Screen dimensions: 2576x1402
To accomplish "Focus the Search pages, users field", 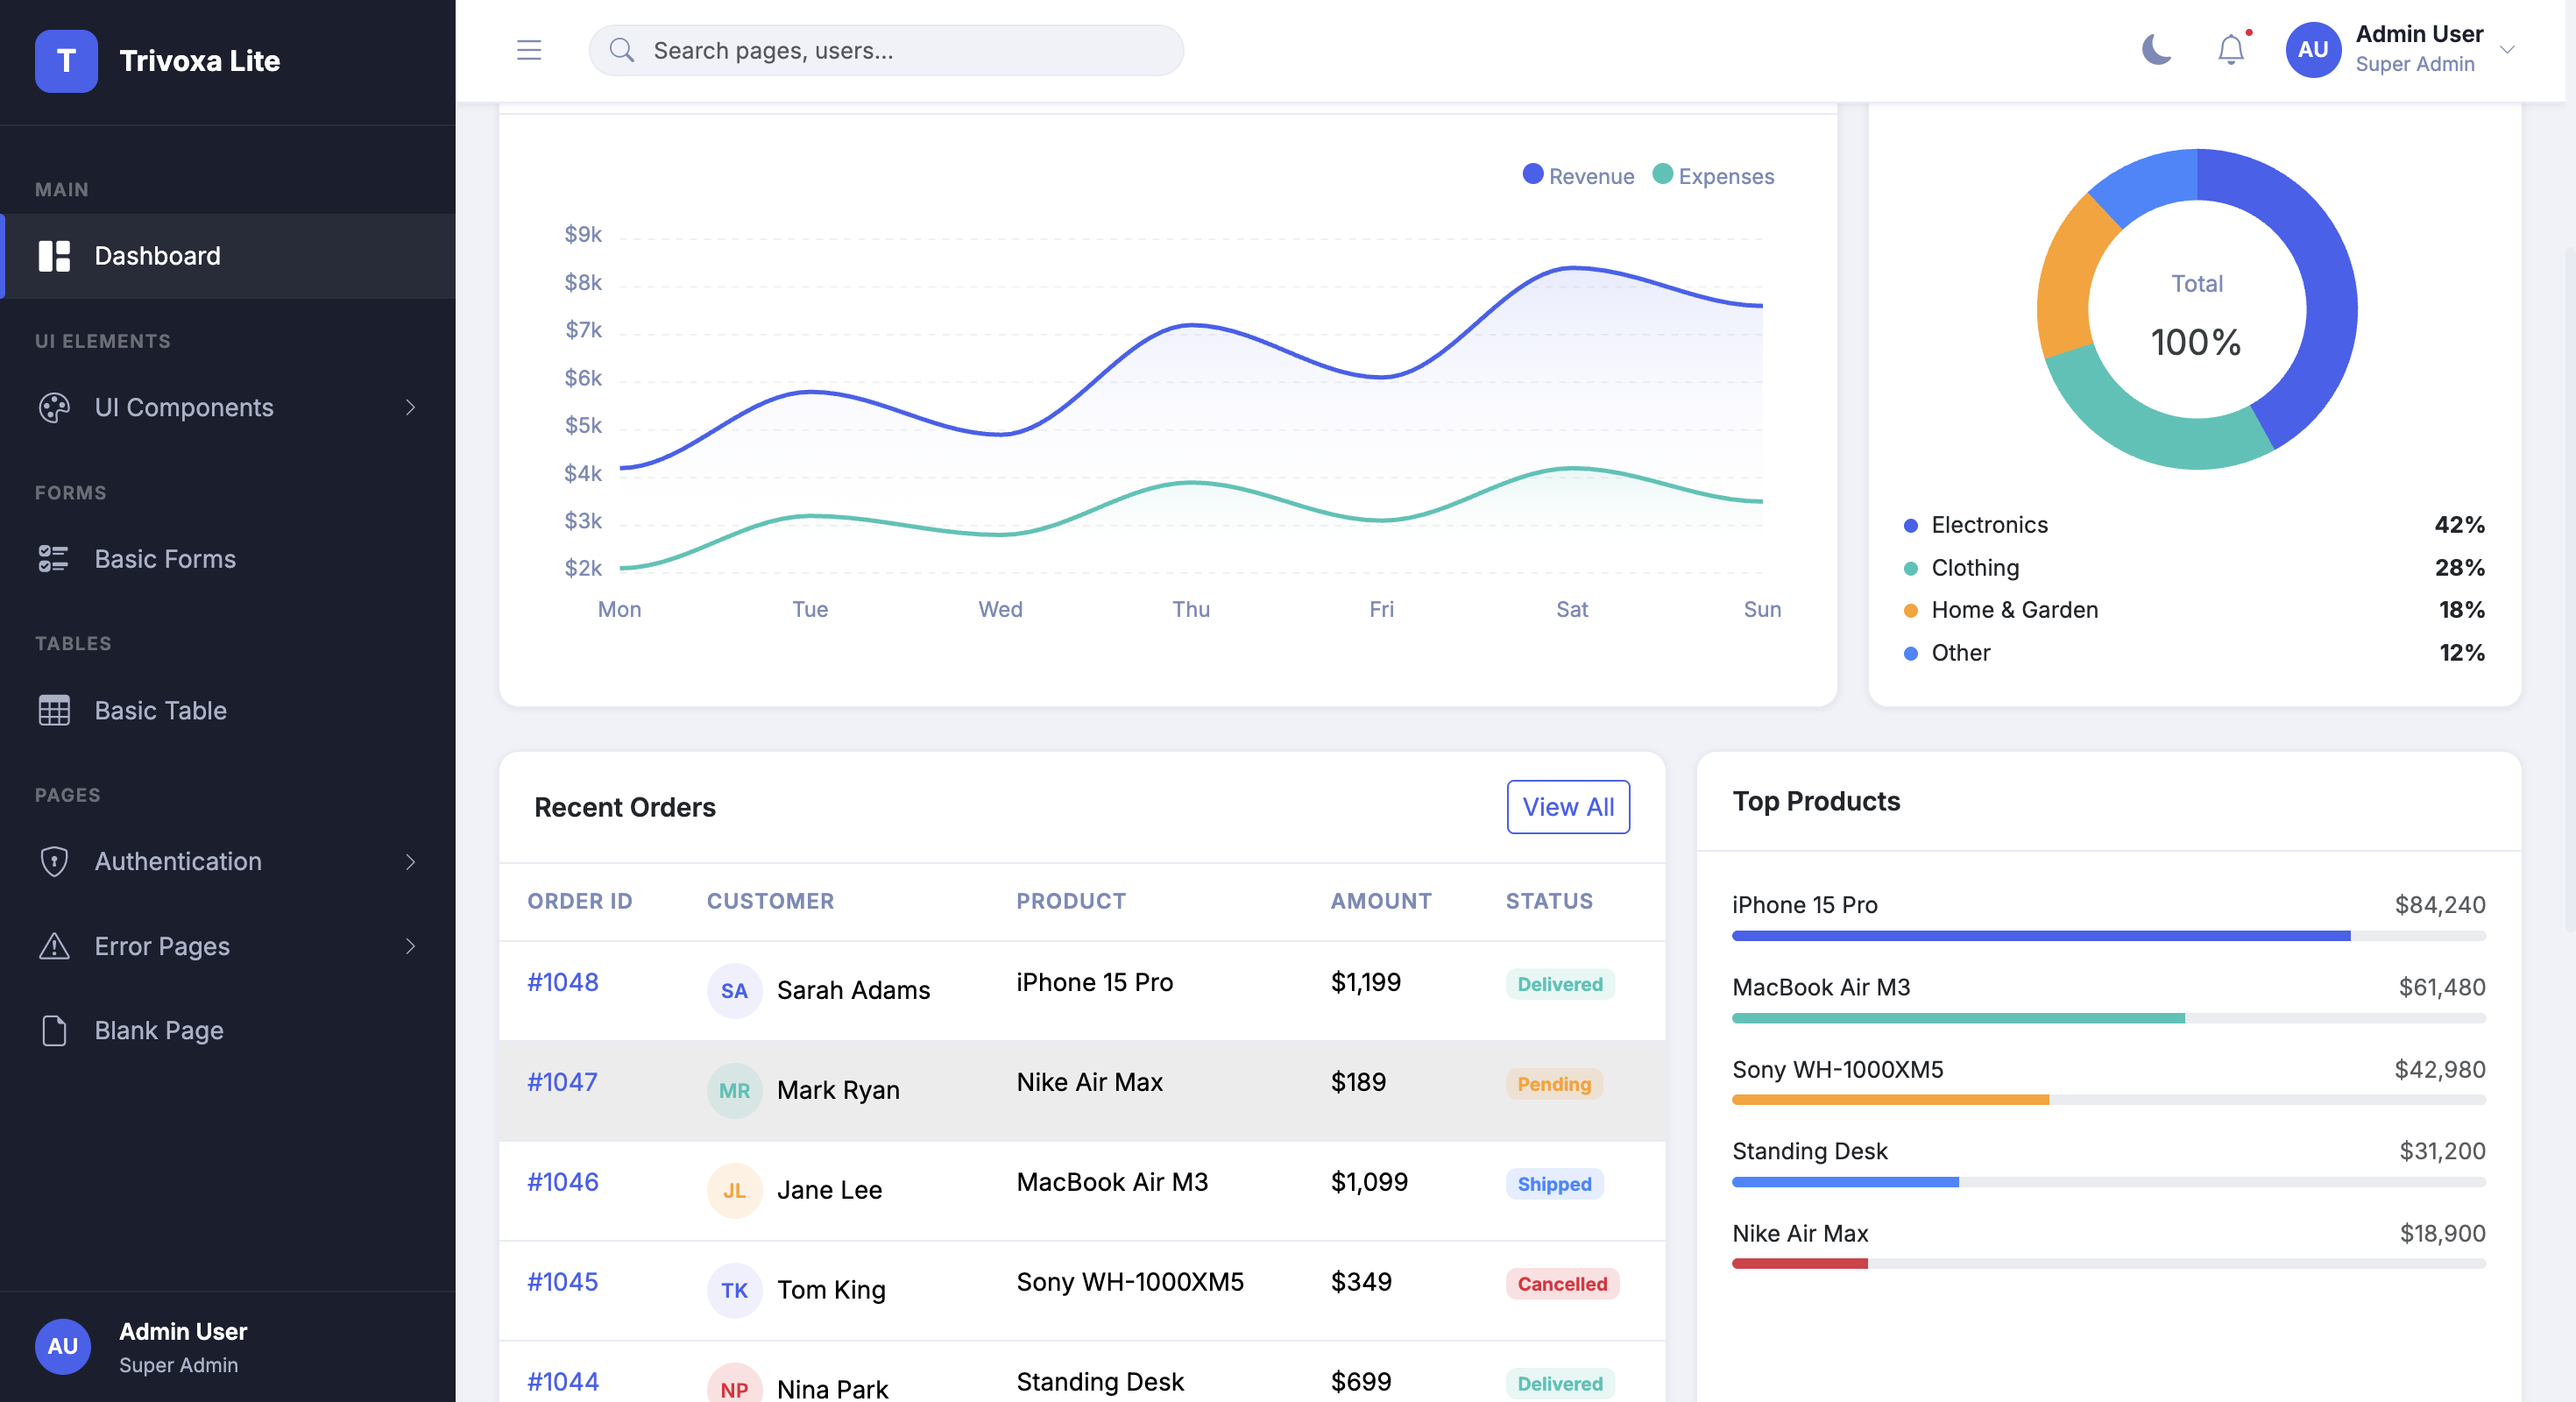I will click(886, 50).
